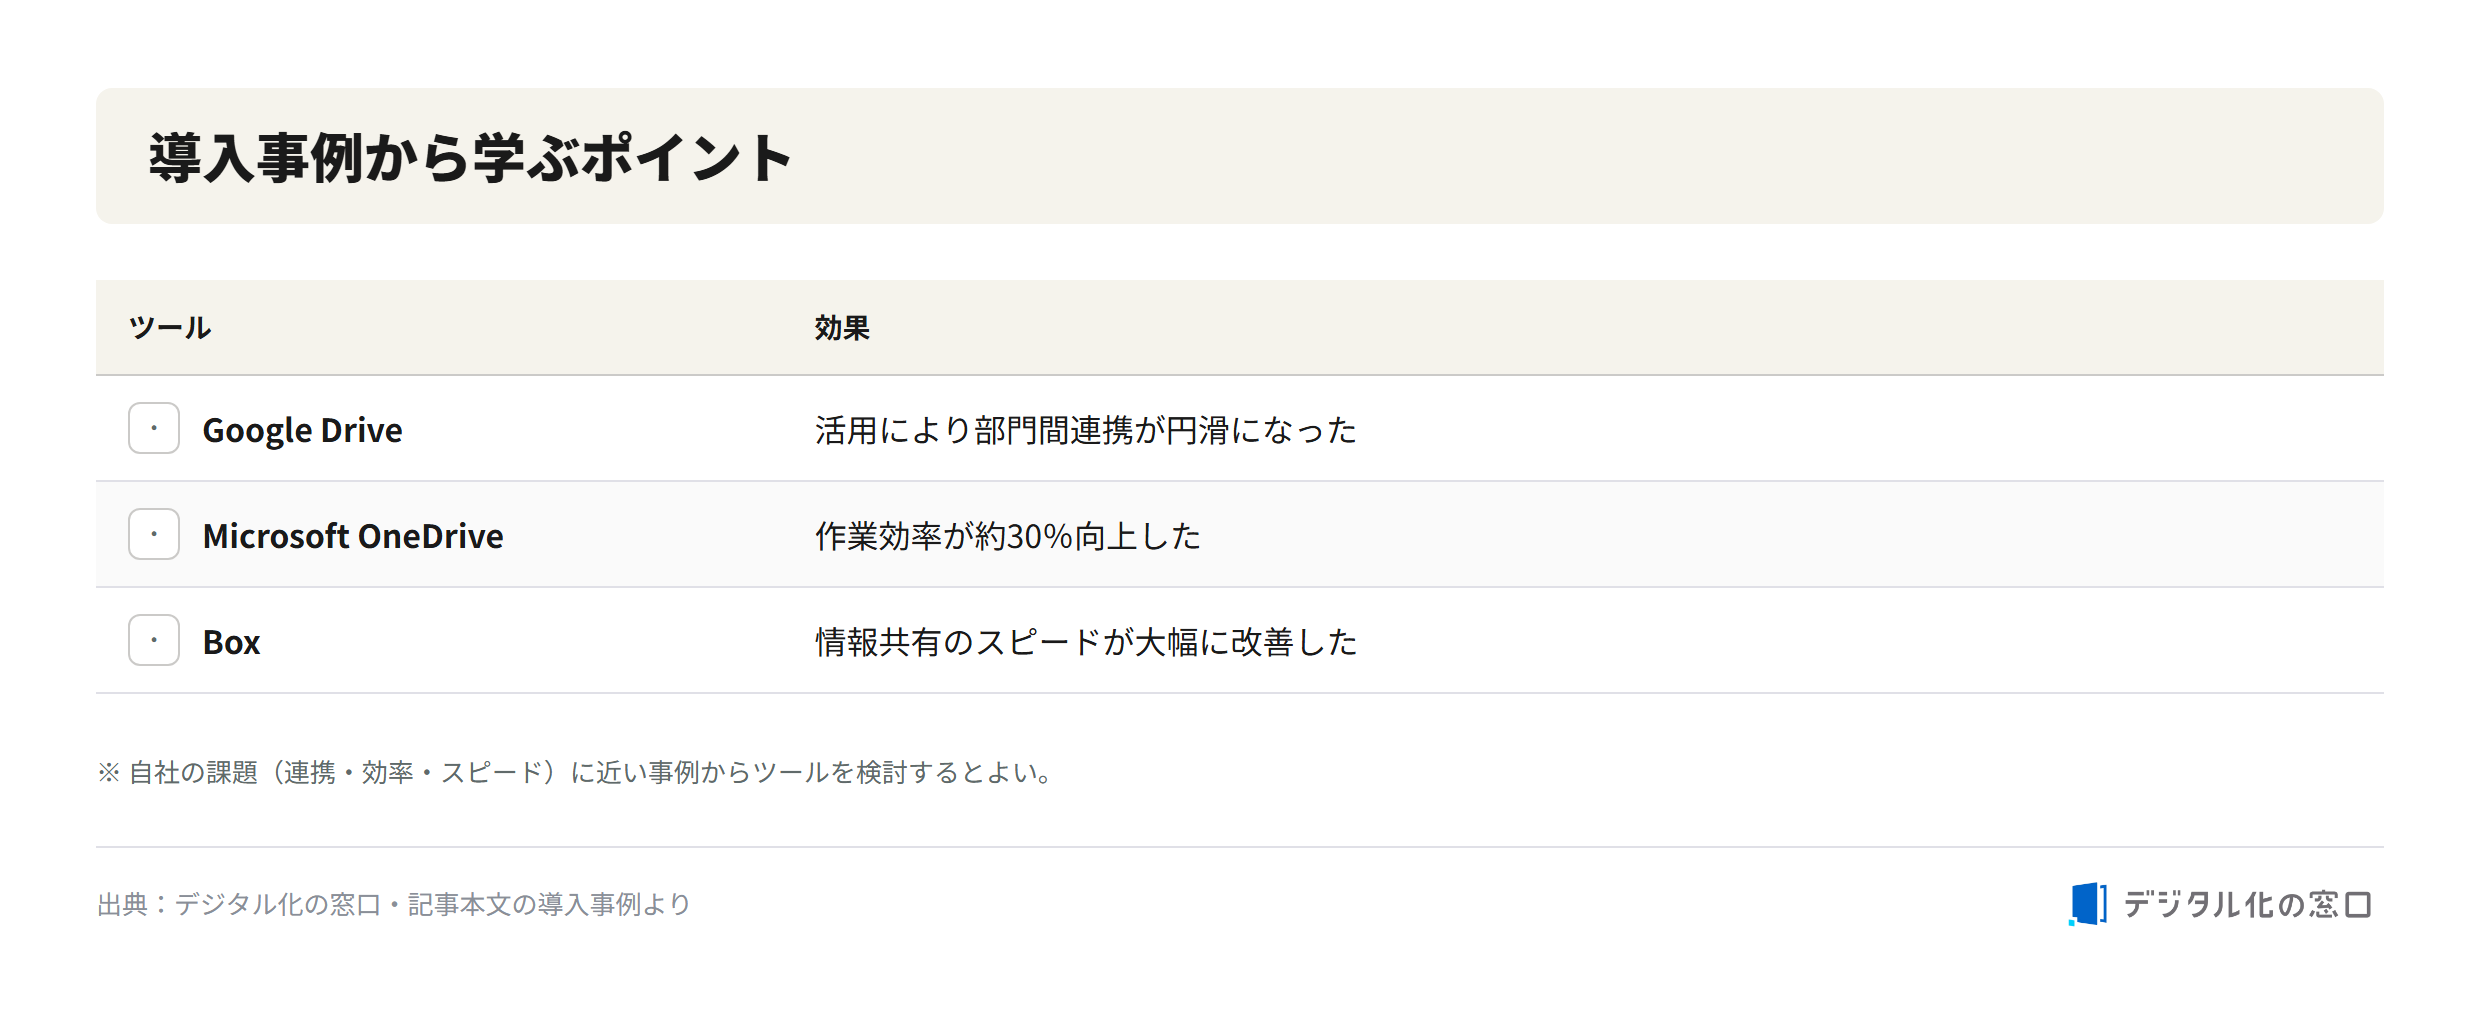Screen dimensions: 2480x1020
Task: Click the icon box beside Google Drive
Action: [154, 428]
